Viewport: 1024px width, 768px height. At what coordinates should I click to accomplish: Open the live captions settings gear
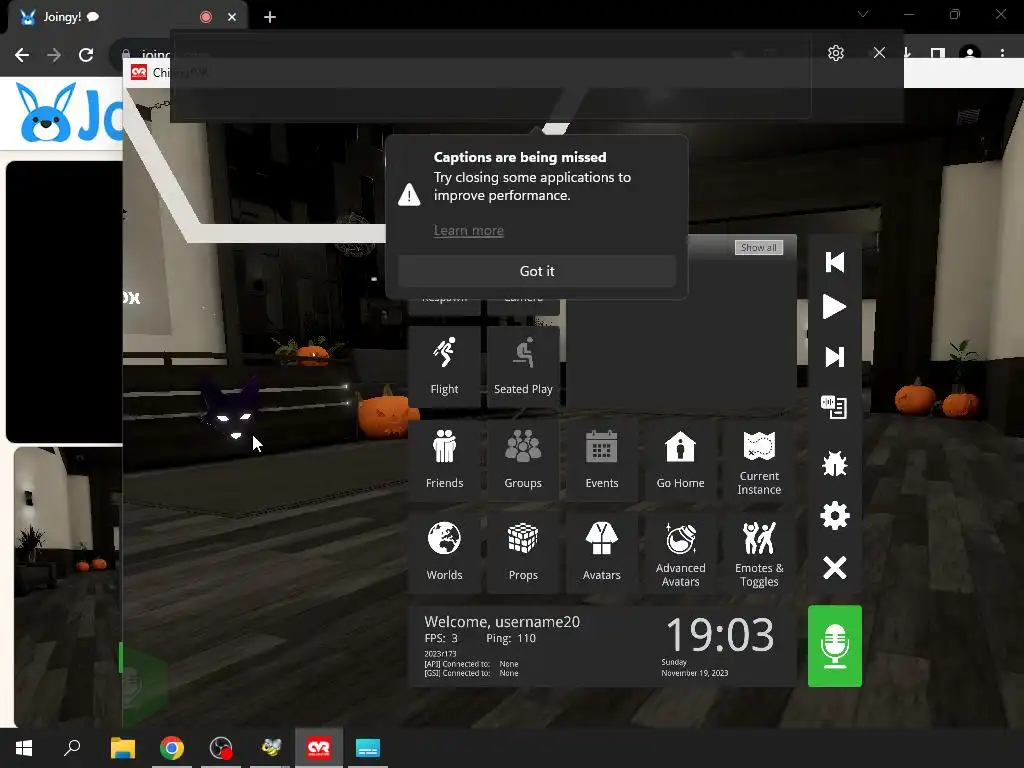coord(836,53)
